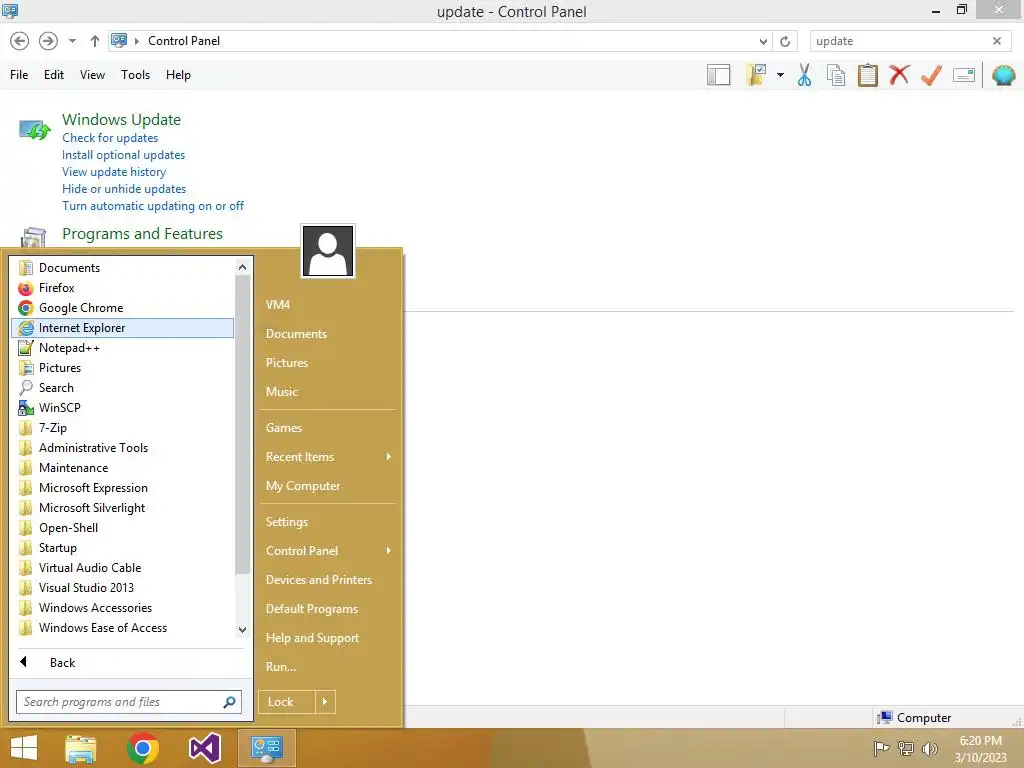The width and height of the screenshot is (1024, 768).
Task: Open the File menu
Action: (x=19, y=75)
